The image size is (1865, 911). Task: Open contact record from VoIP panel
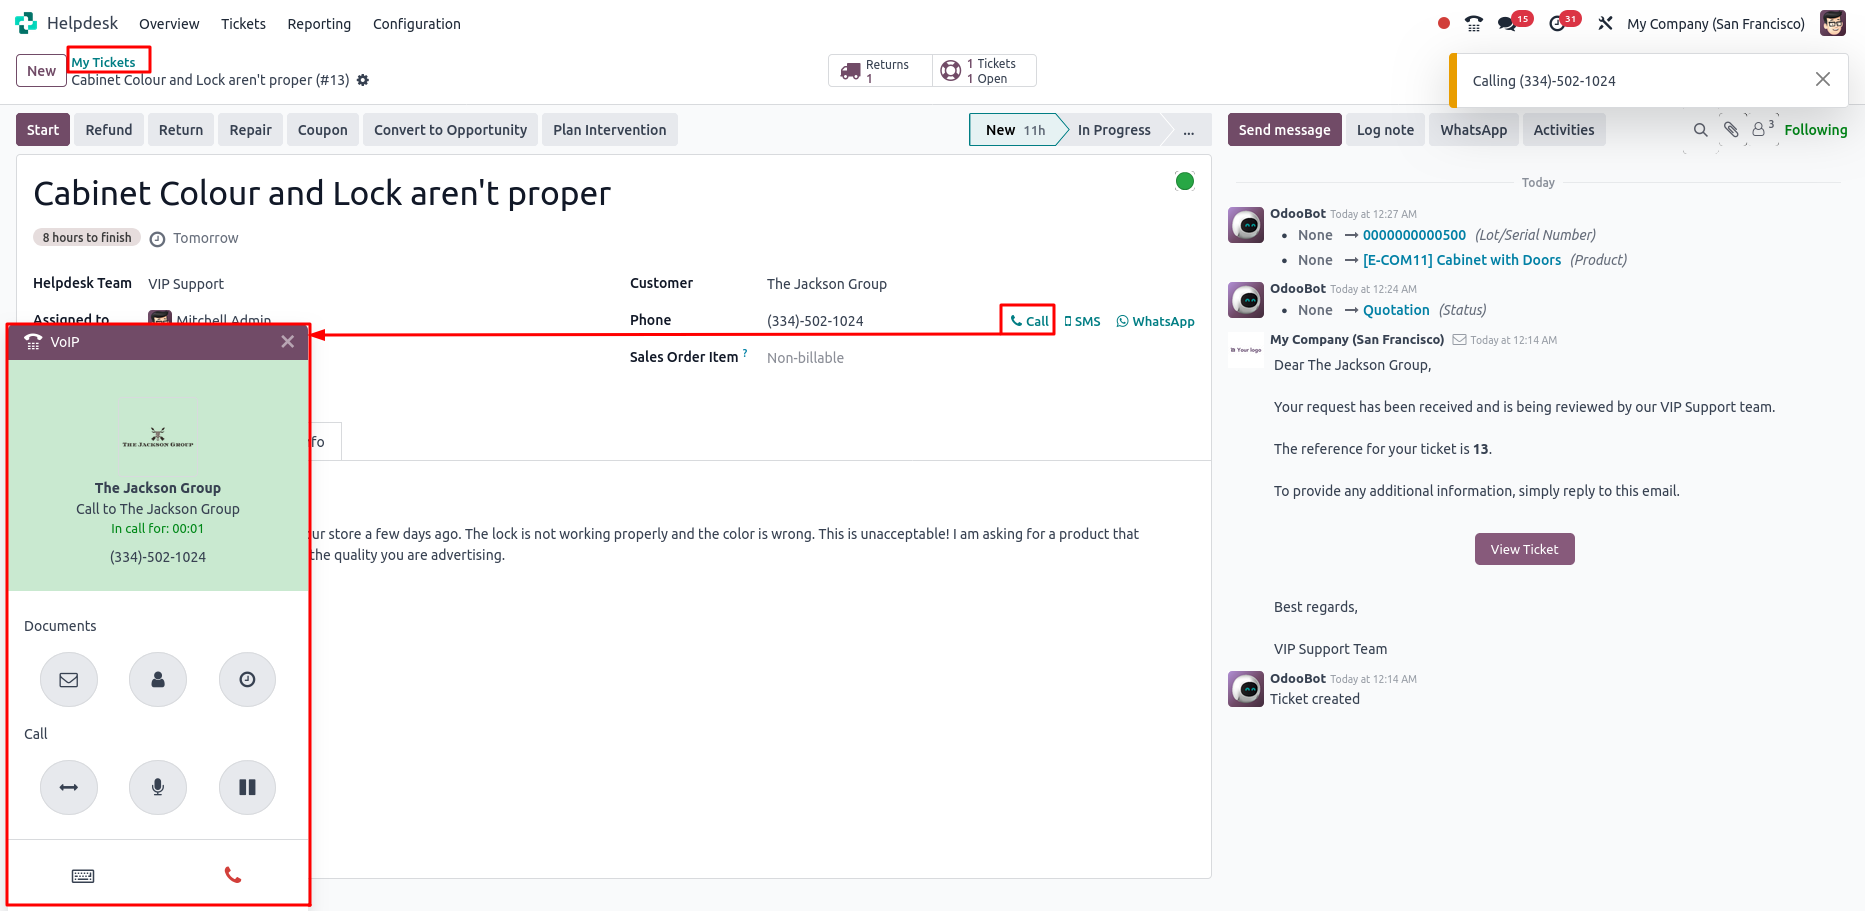(158, 680)
